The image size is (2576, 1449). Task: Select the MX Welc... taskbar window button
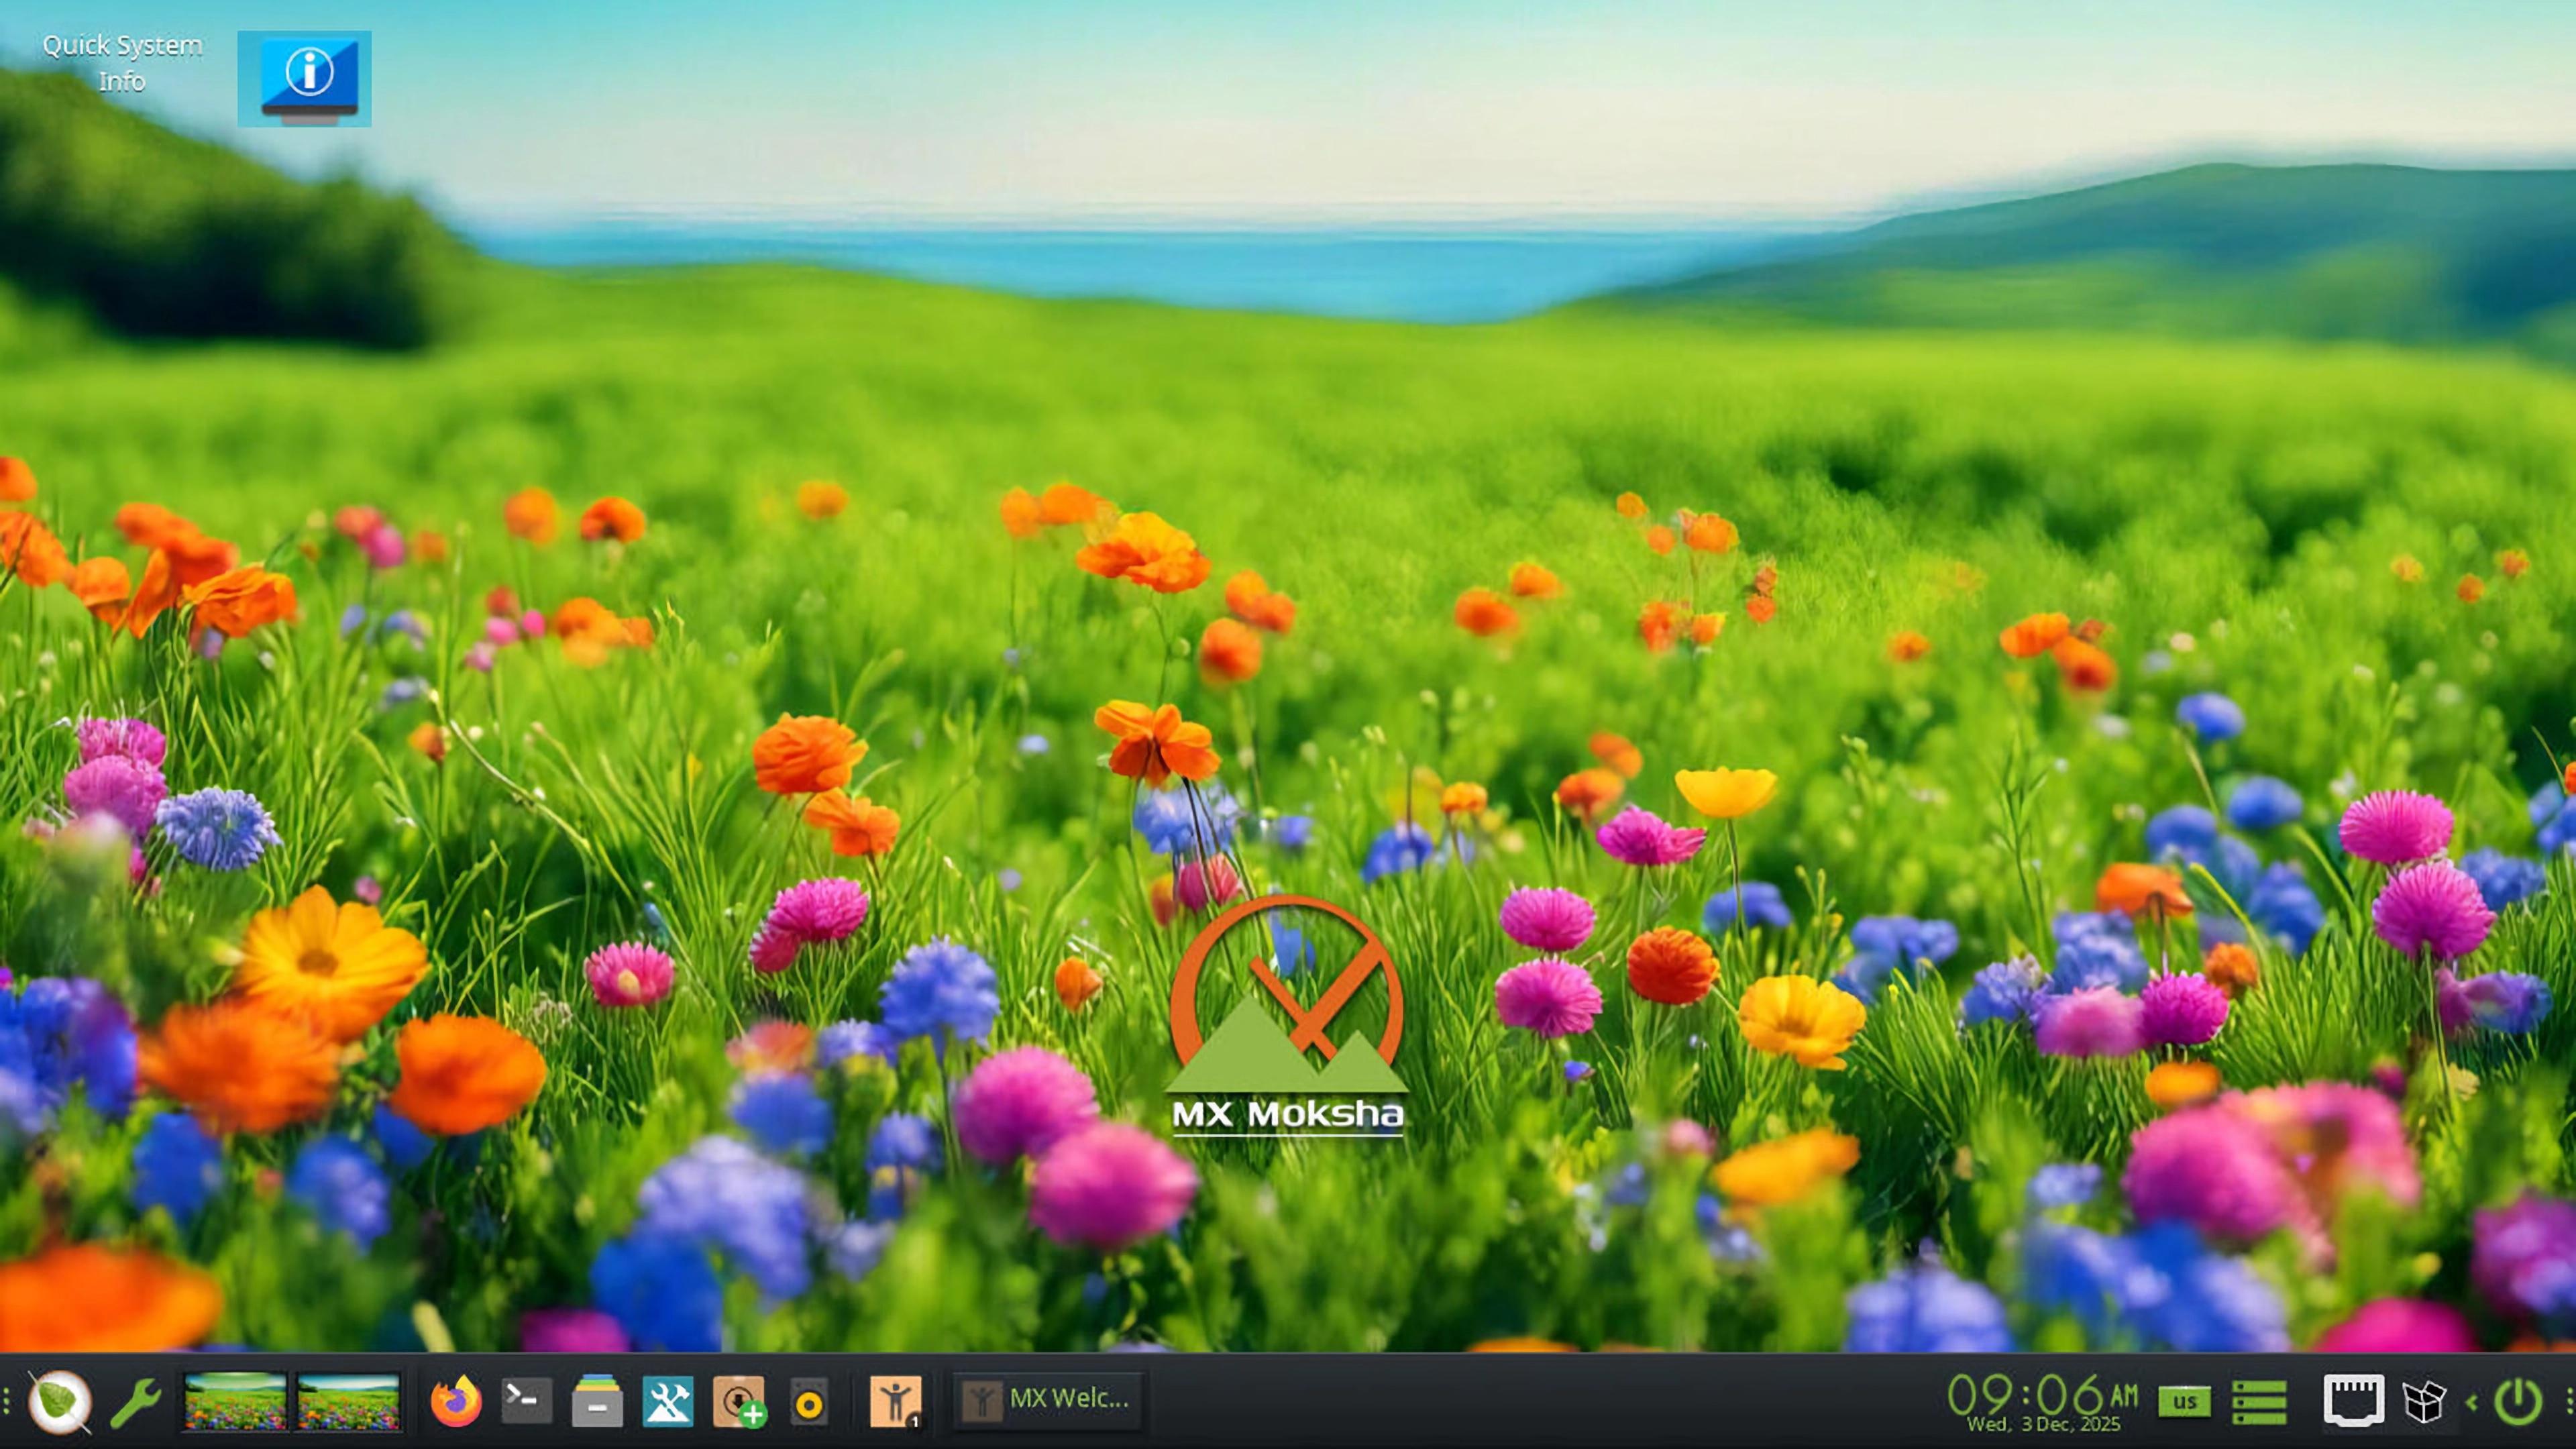point(1047,1399)
